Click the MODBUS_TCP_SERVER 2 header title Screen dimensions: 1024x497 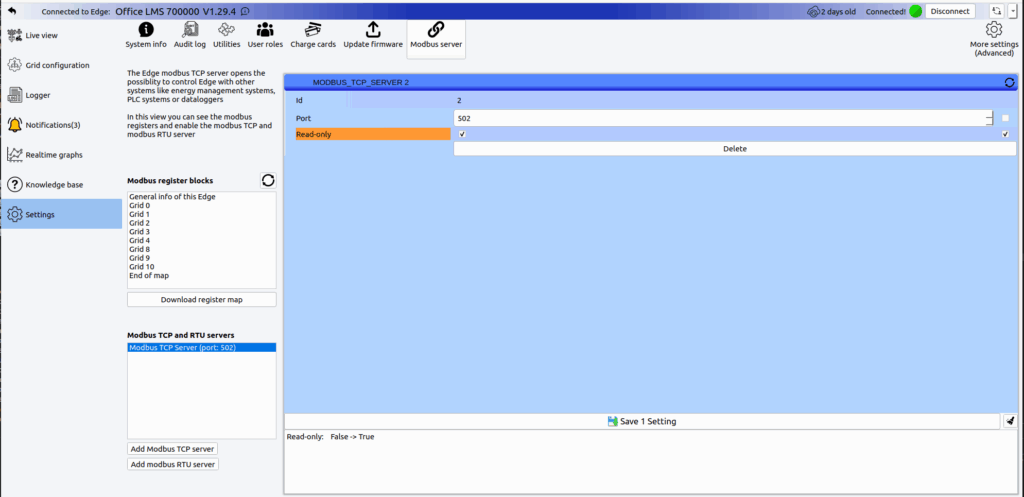(x=360, y=82)
